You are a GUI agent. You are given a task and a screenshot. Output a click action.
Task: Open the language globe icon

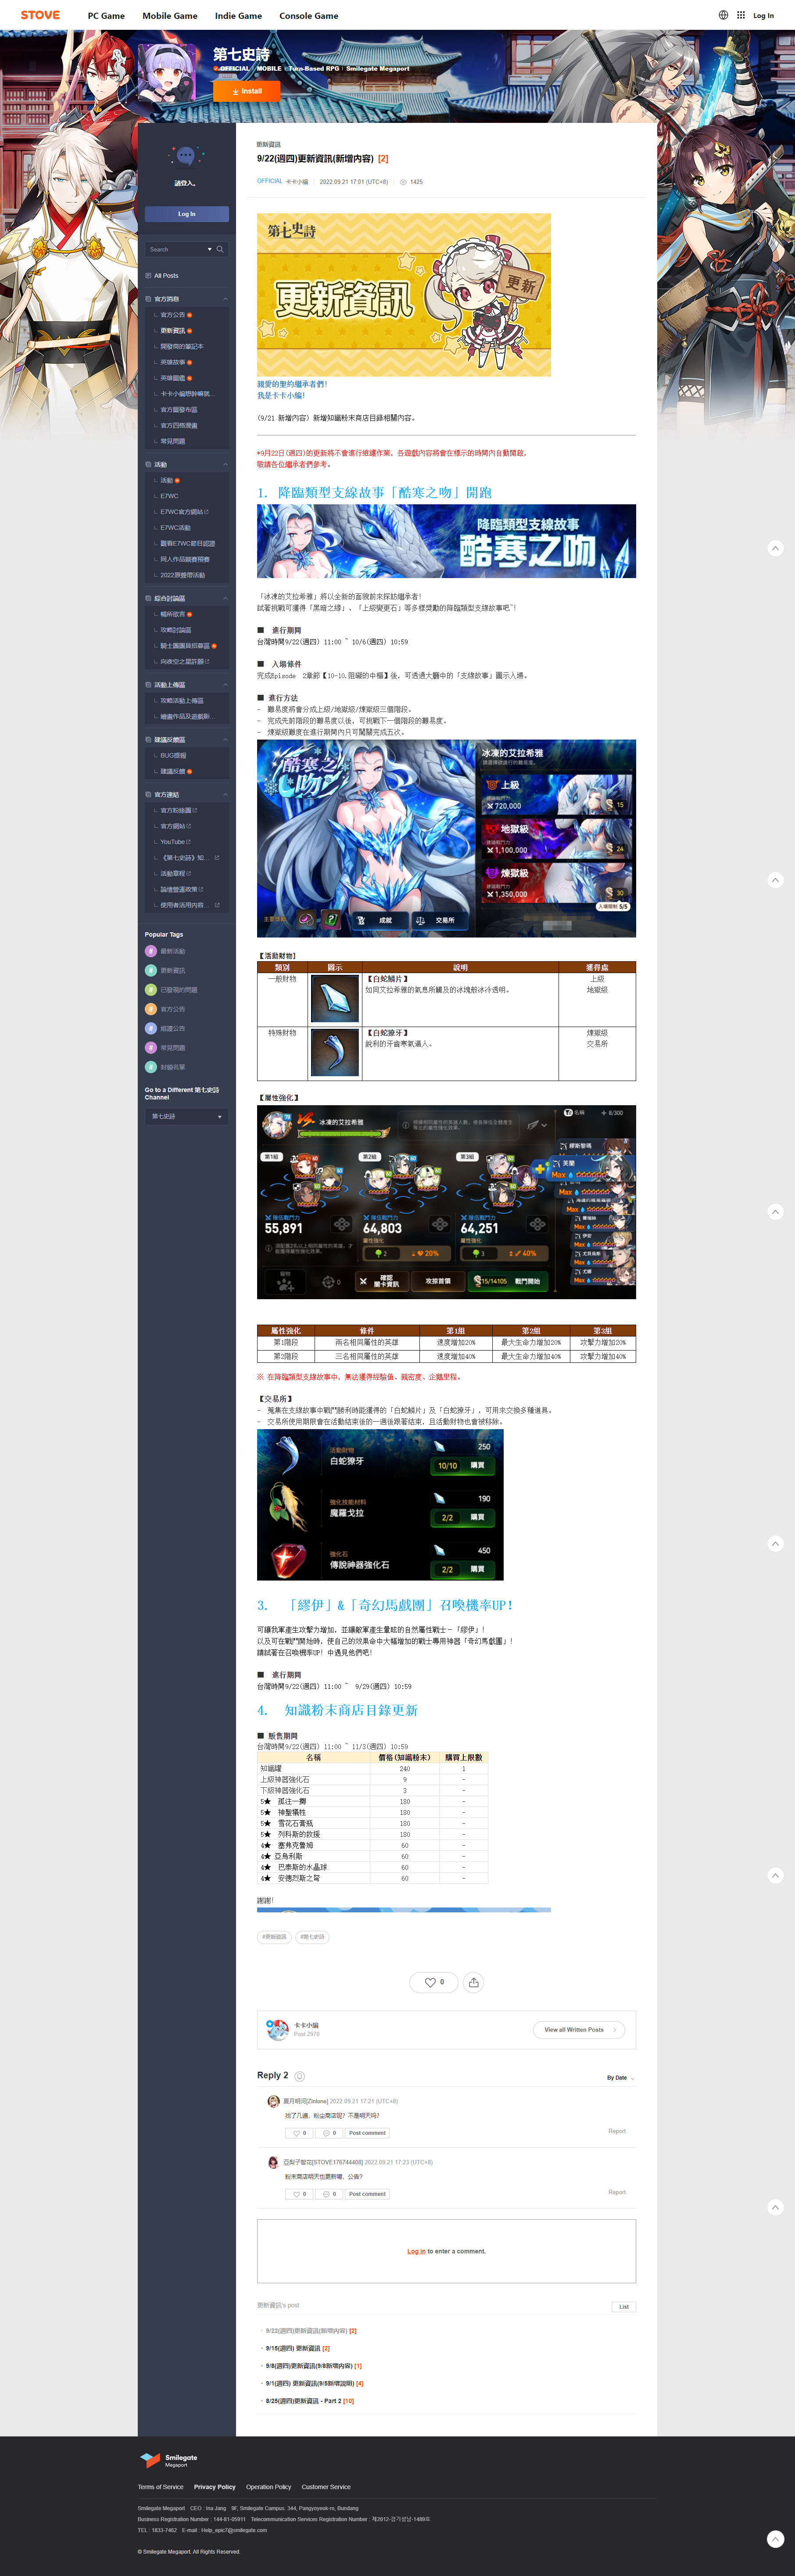[x=723, y=15]
